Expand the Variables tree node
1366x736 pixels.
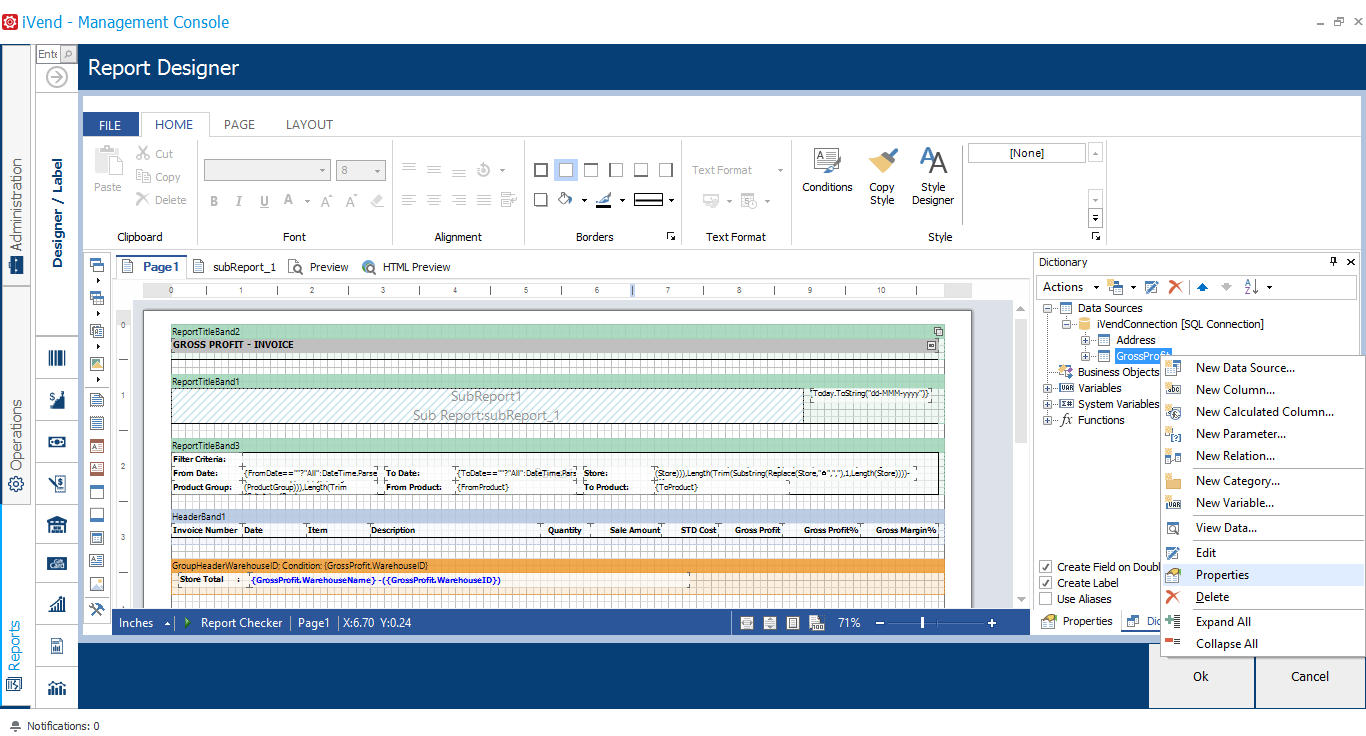pos(1048,389)
